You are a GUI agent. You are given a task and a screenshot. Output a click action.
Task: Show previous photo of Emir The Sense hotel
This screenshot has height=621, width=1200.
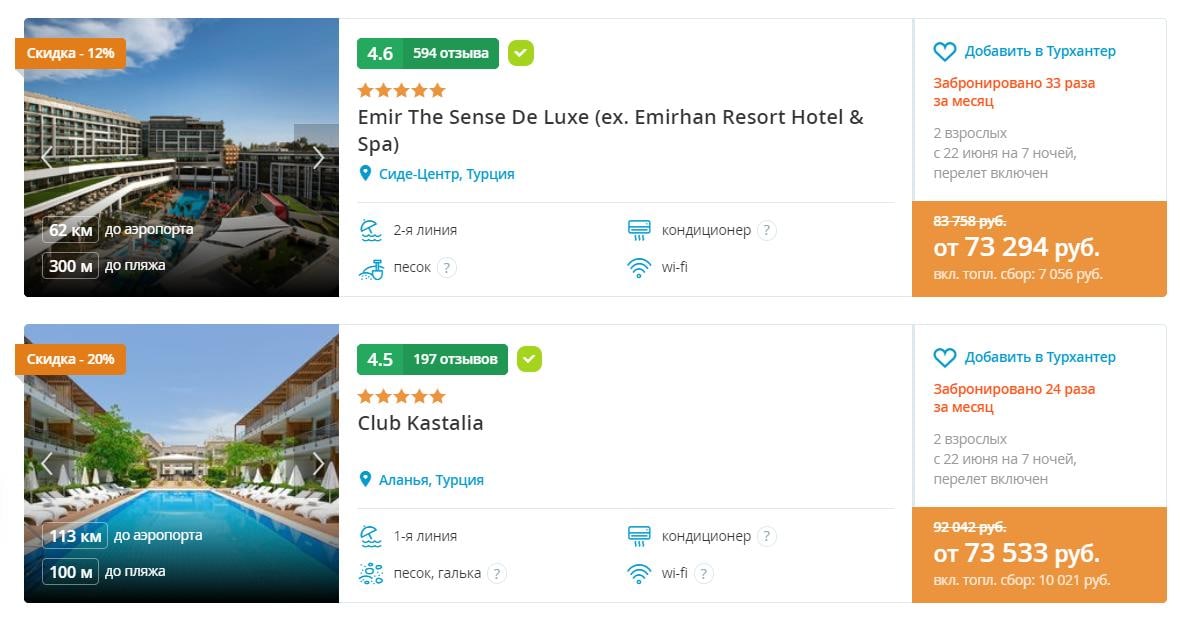point(46,157)
